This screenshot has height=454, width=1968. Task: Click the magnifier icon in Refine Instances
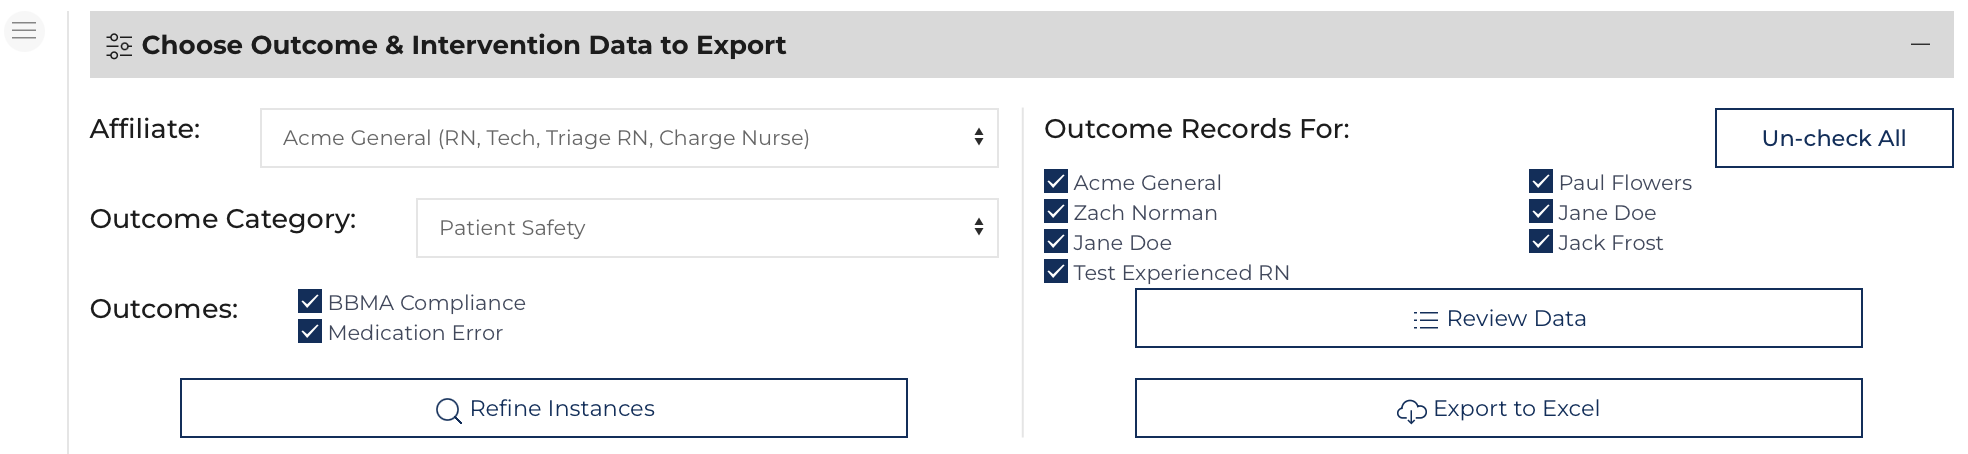(449, 410)
